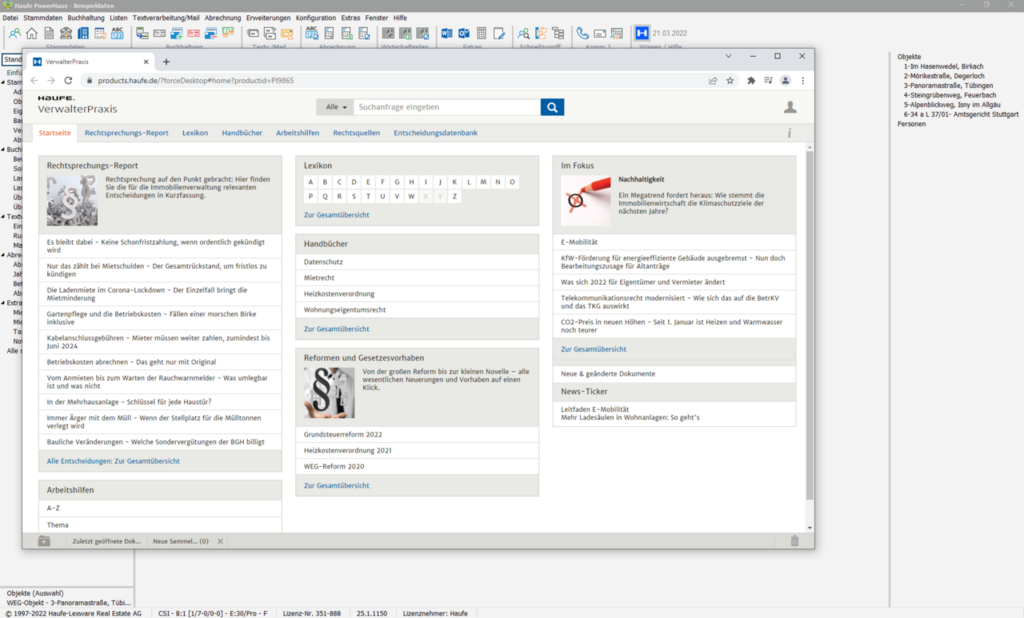Open the Nachhaltigkeit red pencil thumbnail
The width and height of the screenshot is (1024, 618).
(x=586, y=200)
